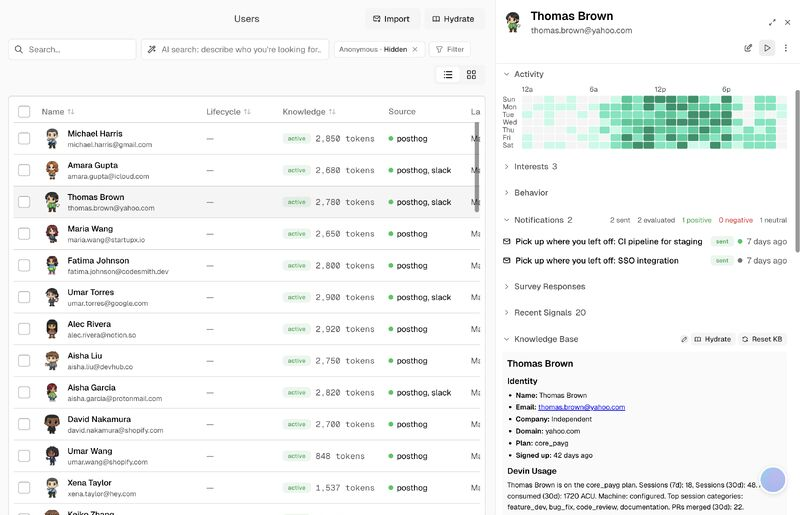This screenshot has width=800, height=515.
Task: Click the users table vertical scrollbar
Action: (x=477, y=166)
